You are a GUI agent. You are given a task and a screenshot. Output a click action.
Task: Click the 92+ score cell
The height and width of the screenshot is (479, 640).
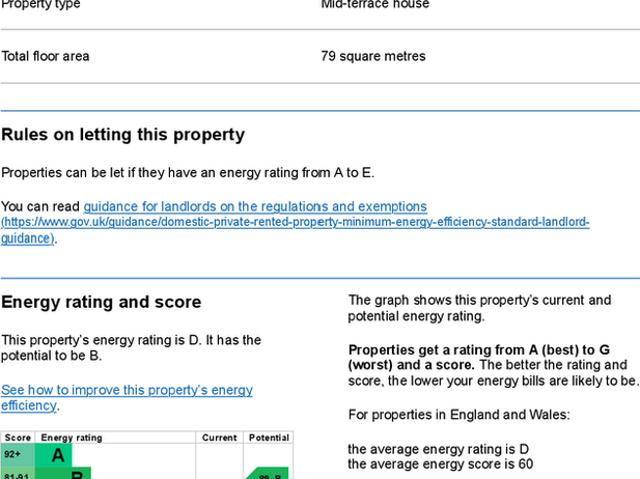17,455
